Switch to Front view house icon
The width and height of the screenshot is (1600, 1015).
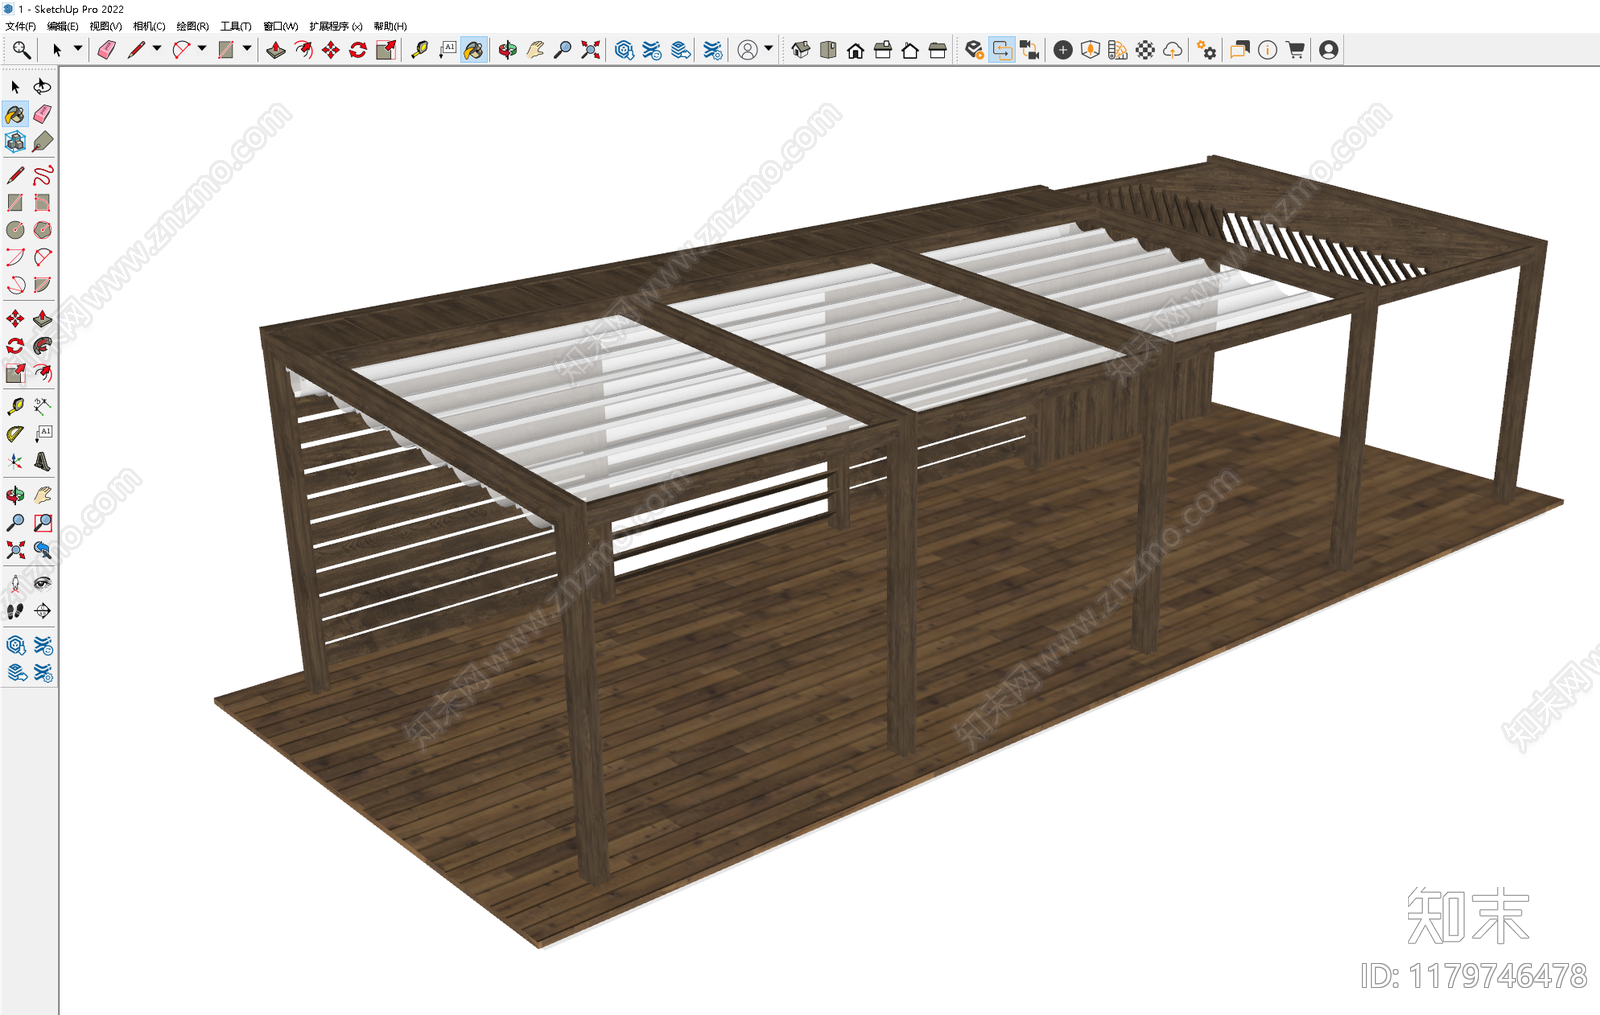(855, 50)
